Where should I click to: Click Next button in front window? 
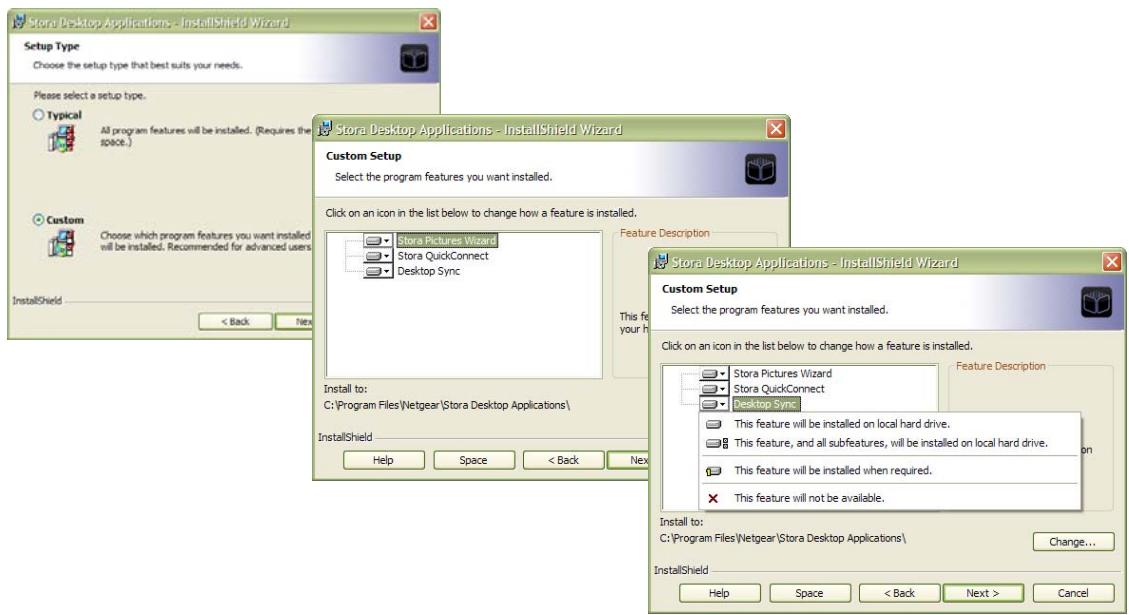983,593
